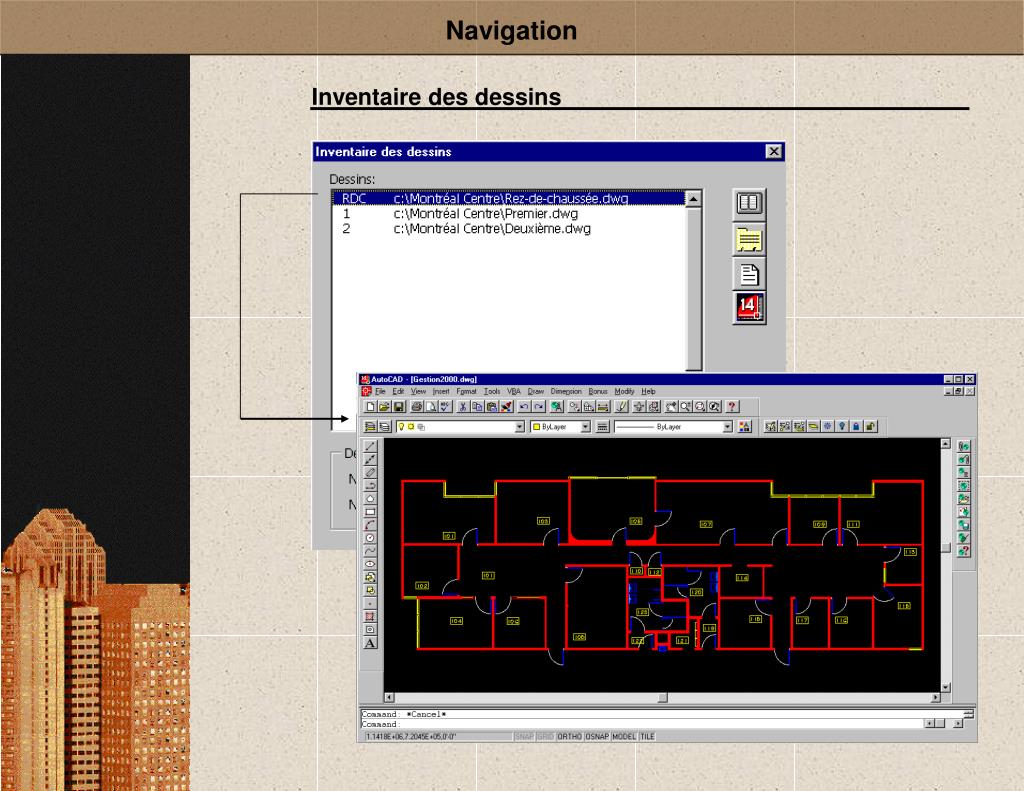Toggle SNAP mode in status bar
This screenshot has width=1024, height=791.
coord(524,736)
